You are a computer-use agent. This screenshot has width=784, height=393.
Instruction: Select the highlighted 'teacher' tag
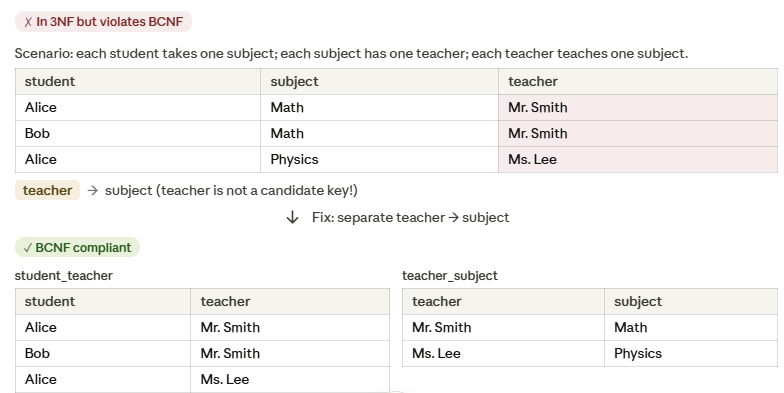tap(48, 190)
